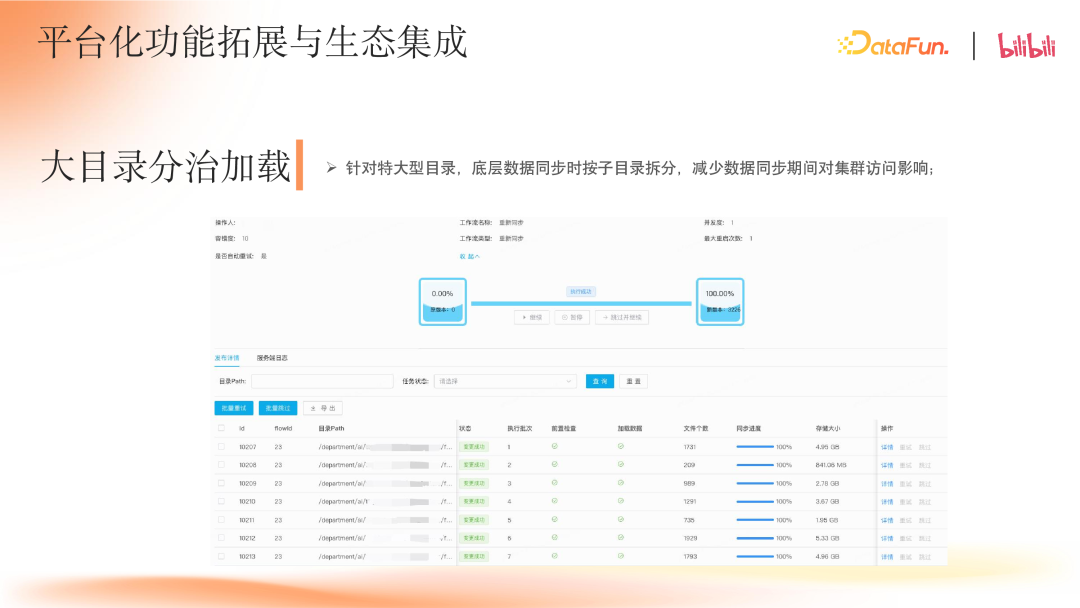Open the 任务状态 dropdown
Viewport: 1080px width, 608px height.
click(505, 381)
